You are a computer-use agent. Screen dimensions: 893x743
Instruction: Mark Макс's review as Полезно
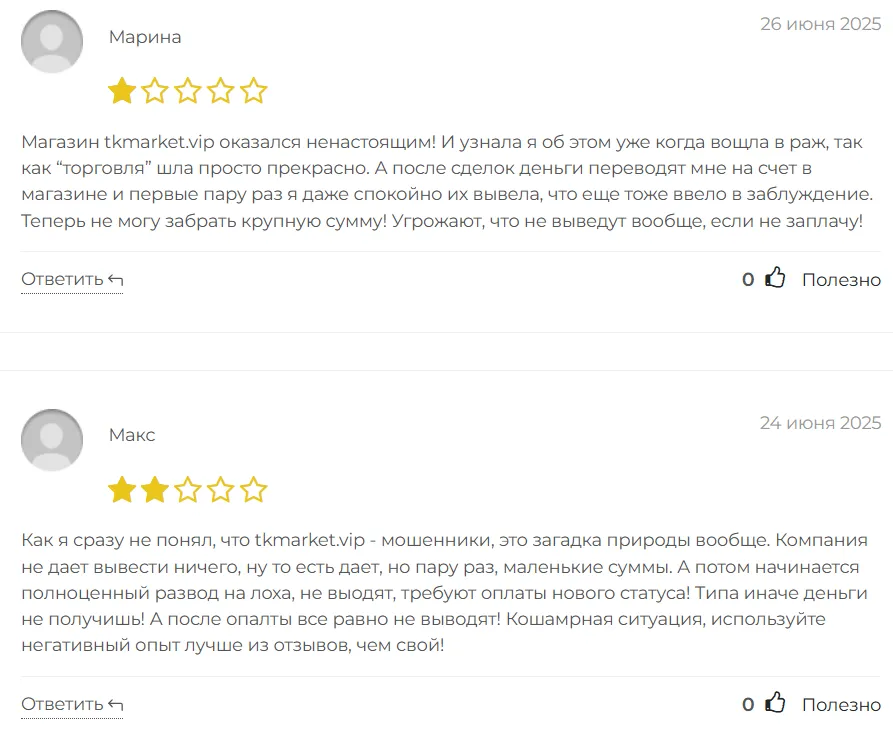(x=841, y=705)
